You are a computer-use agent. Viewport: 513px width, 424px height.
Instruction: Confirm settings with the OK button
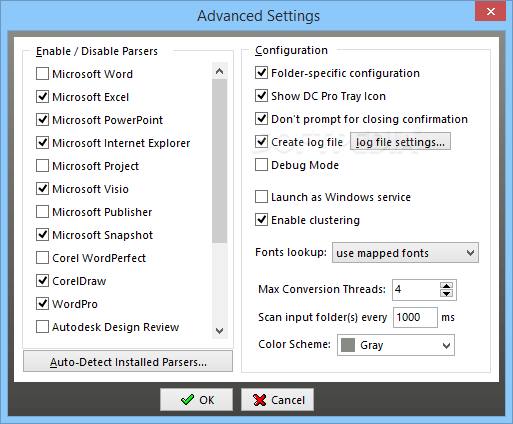point(196,399)
